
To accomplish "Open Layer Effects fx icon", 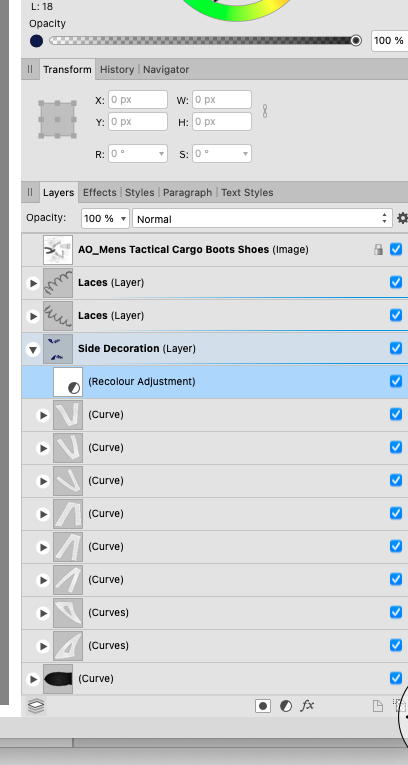I will (x=307, y=705).
